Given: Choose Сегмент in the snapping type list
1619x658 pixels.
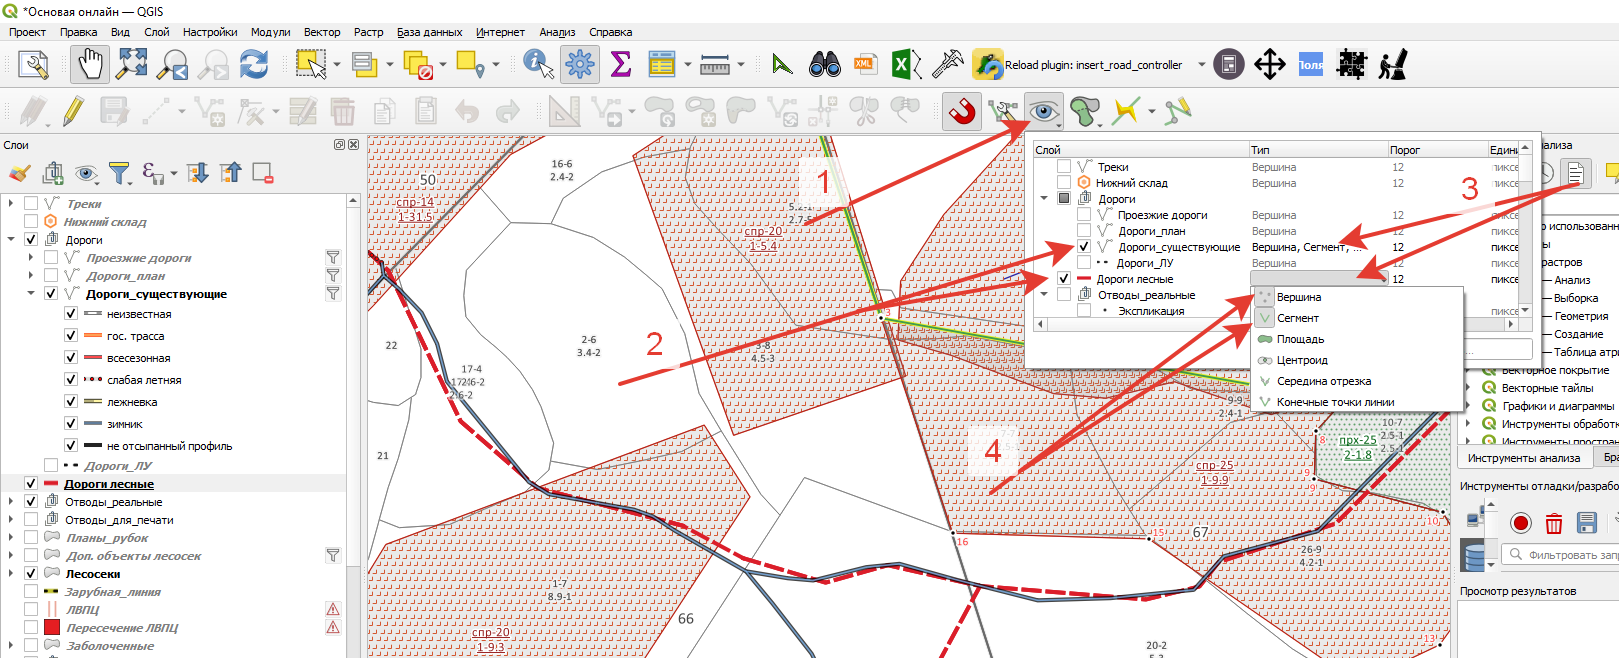Looking at the screenshot, I should pos(1298,318).
